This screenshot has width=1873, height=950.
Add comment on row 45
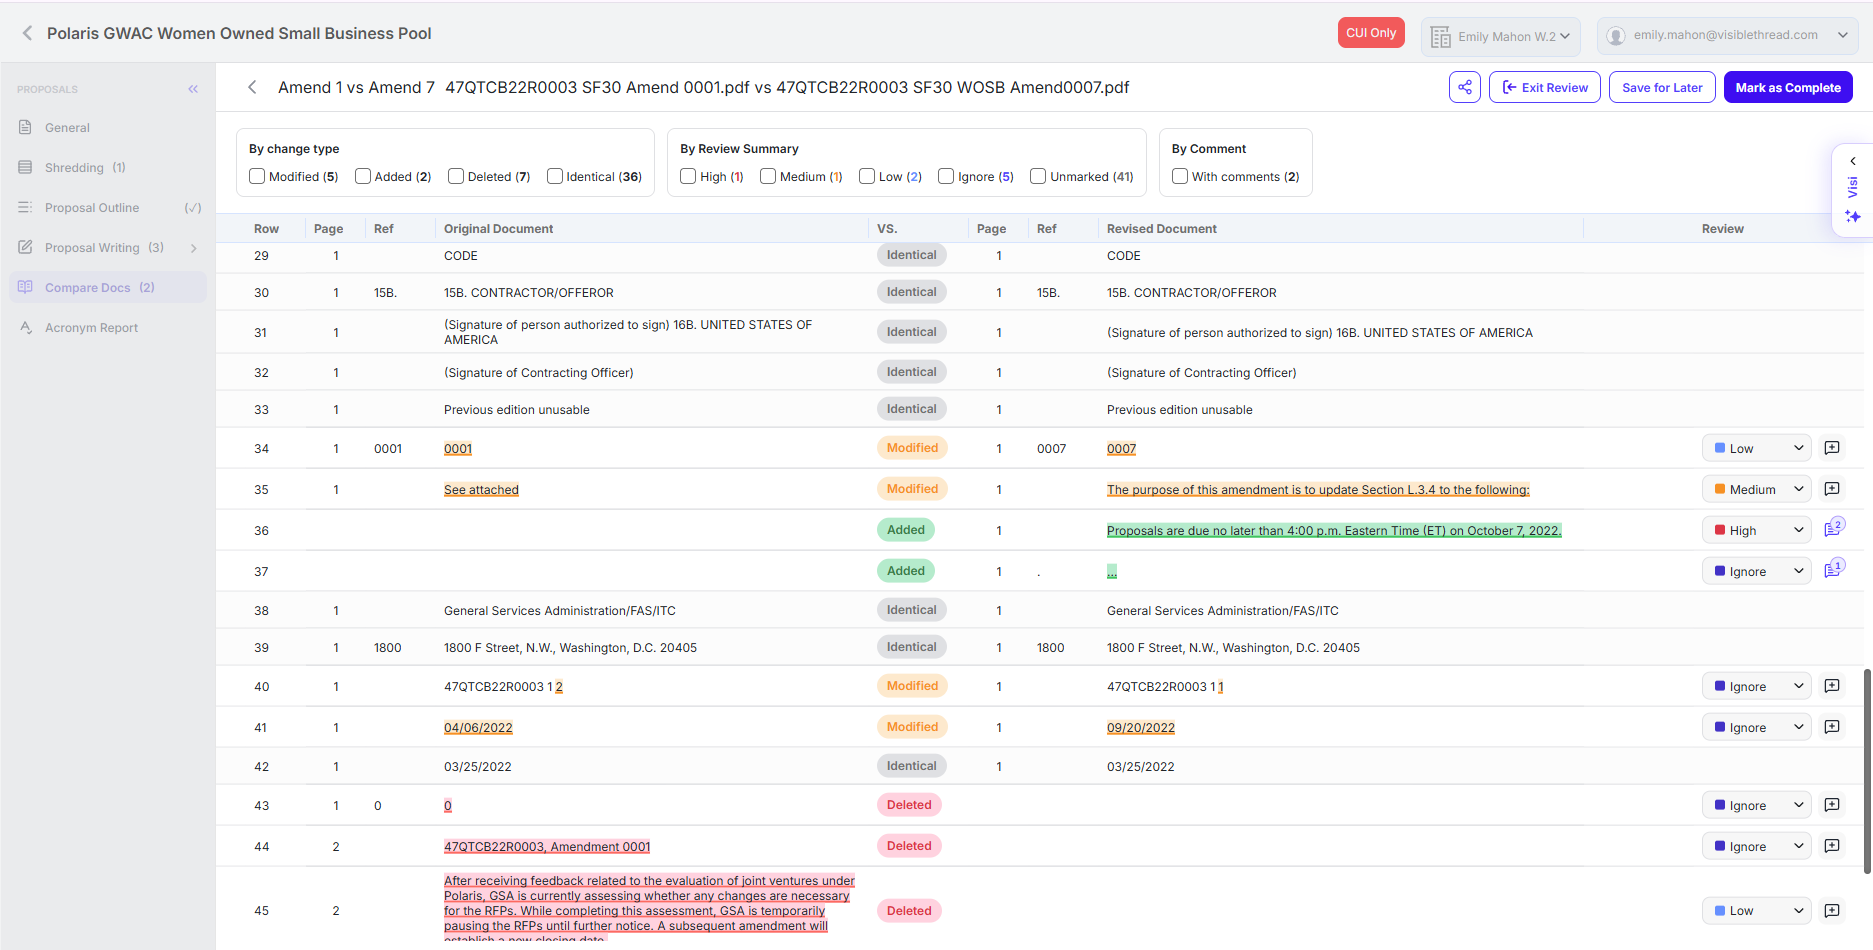click(1832, 911)
